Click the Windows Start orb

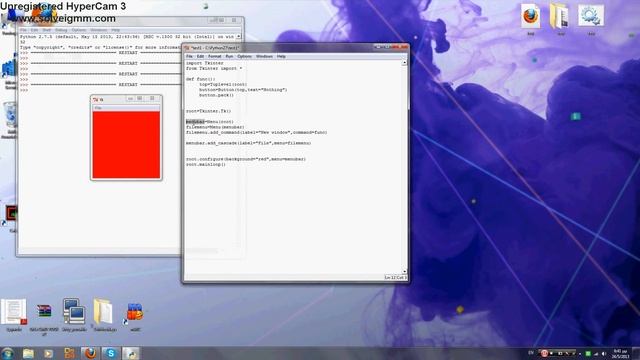tap(7, 353)
